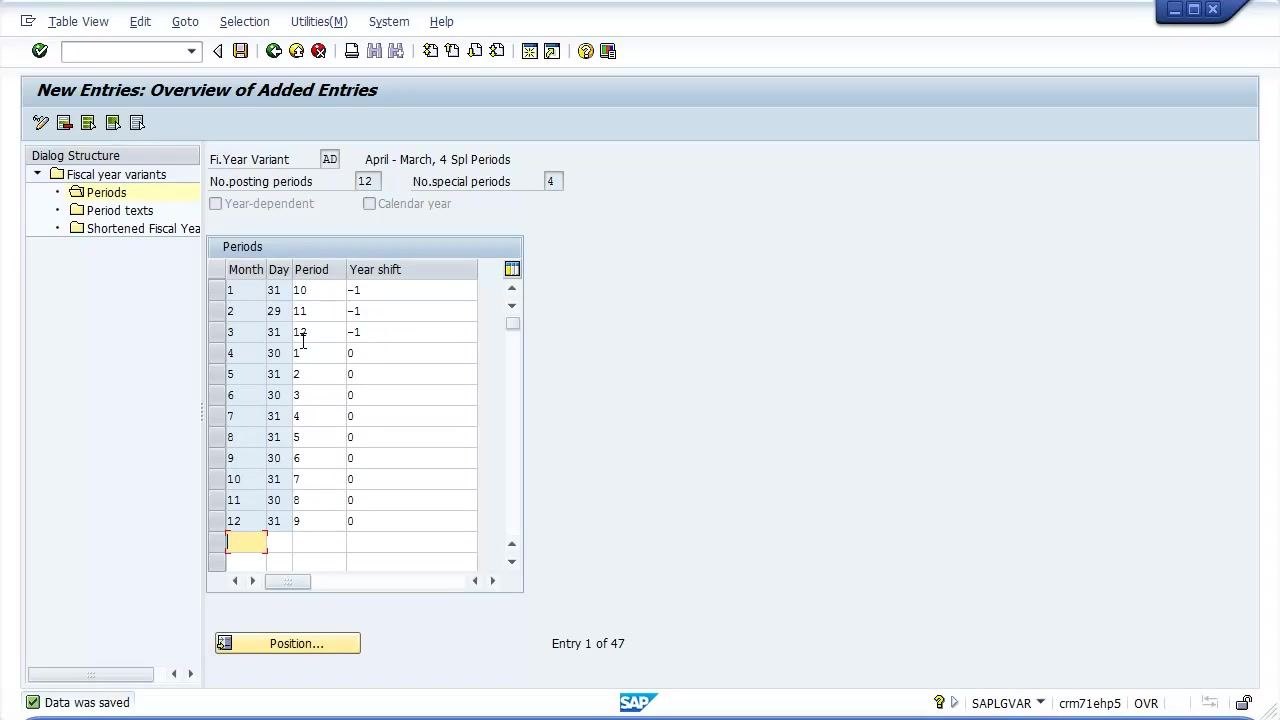This screenshot has height=720, width=1280.
Task: Go to Last page icon
Action: pos(497,51)
